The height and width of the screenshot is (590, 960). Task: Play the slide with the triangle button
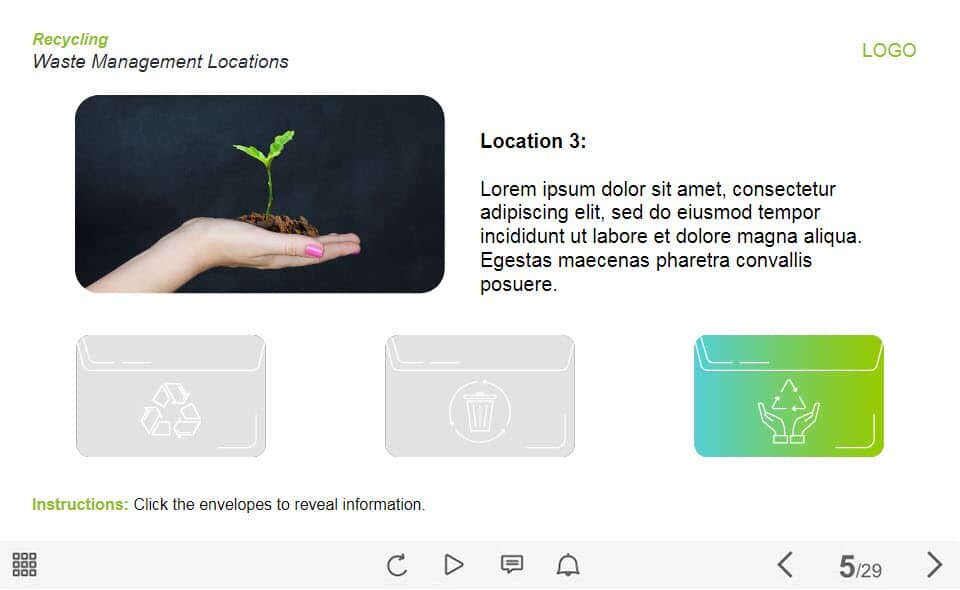point(454,564)
